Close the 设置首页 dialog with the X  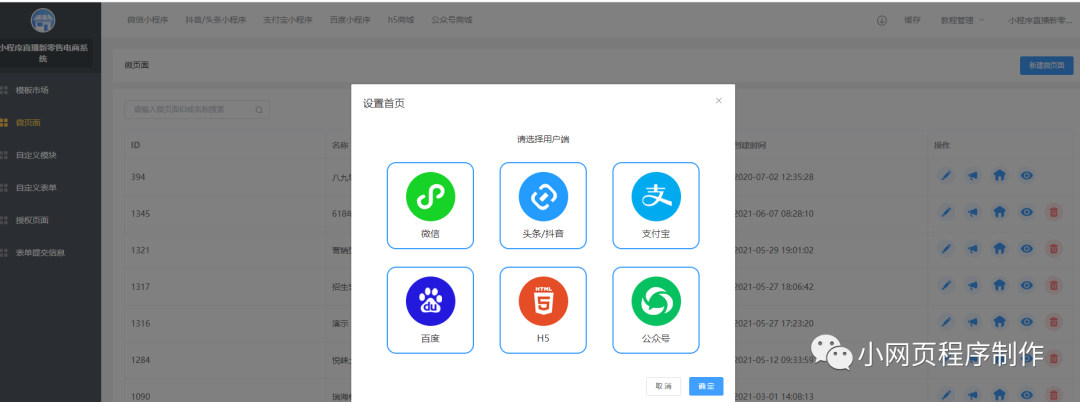[x=718, y=100]
